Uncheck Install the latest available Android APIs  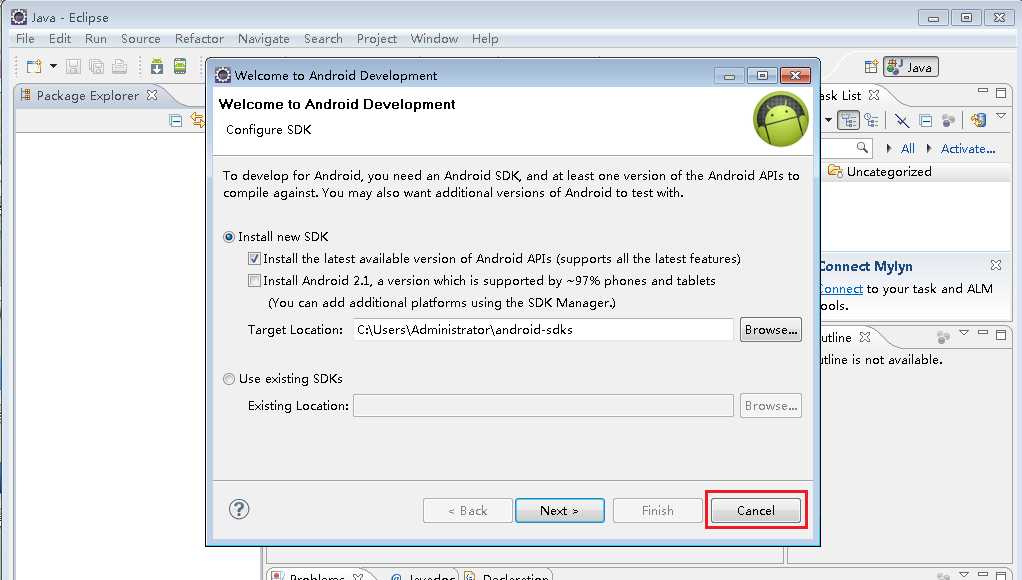click(254, 259)
